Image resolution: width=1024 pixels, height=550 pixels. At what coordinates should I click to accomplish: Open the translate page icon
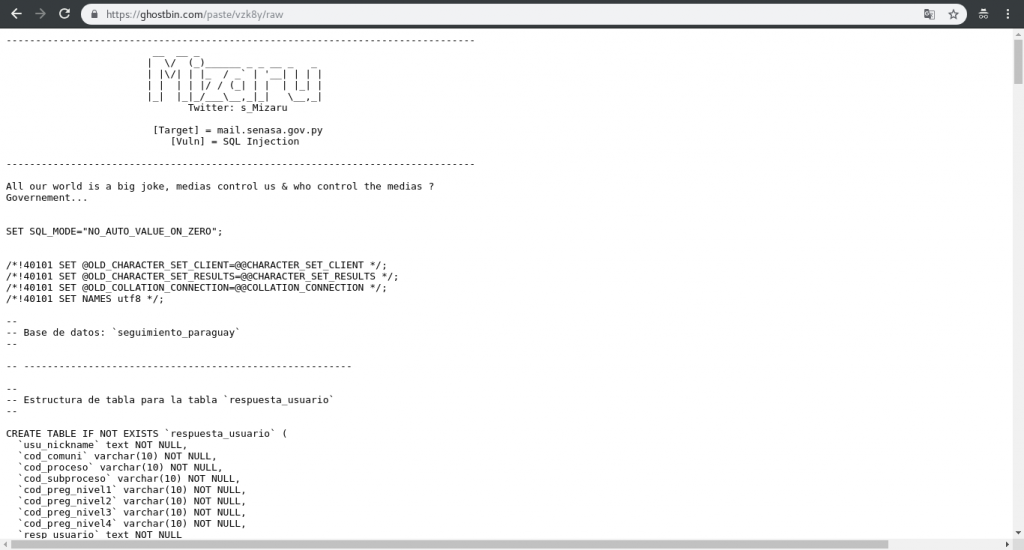pos(929,14)
